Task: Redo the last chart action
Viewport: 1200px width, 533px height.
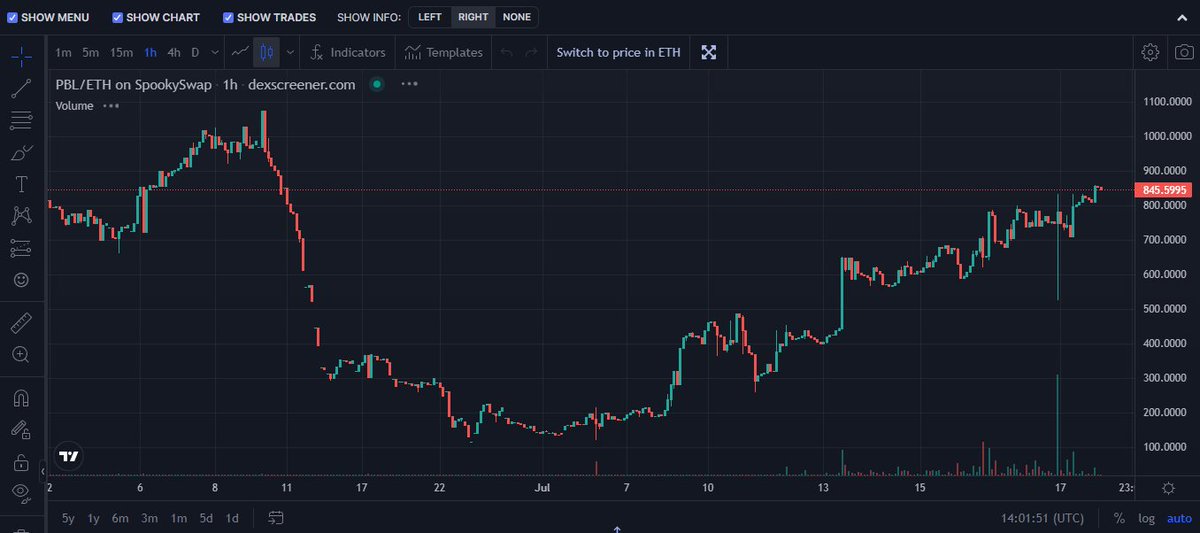Action: pyautogui.click(x=532, y=52)
